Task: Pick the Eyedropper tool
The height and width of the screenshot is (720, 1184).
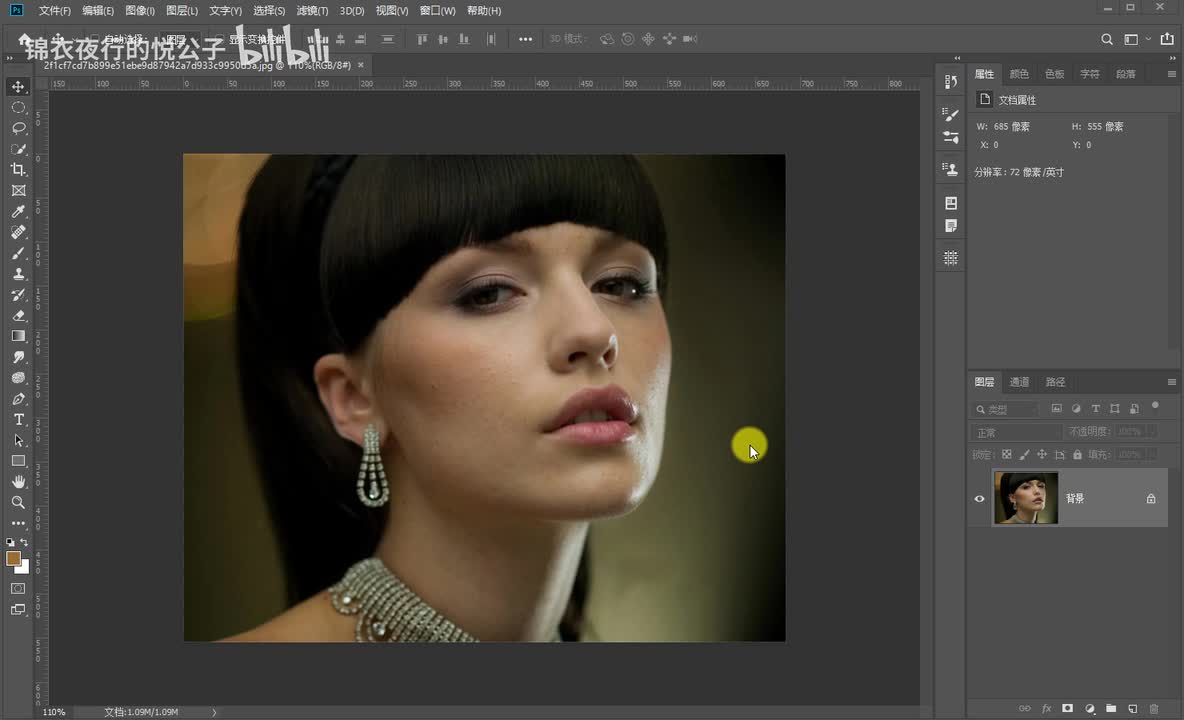Action: (18, 211)
